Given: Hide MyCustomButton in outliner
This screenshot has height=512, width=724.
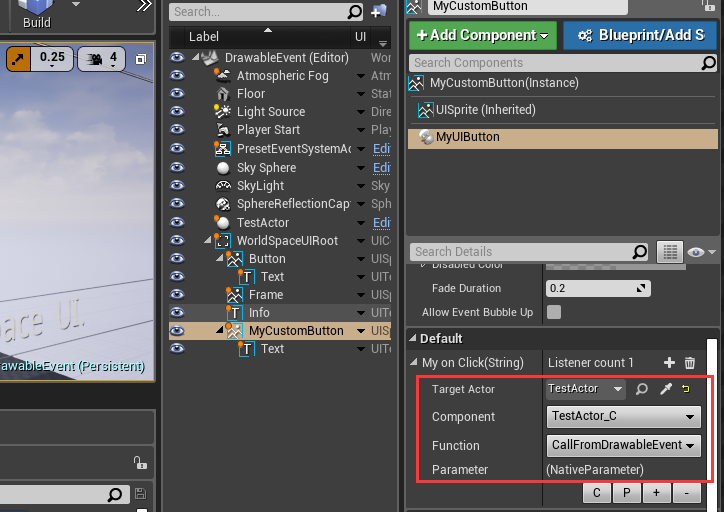Looking at the screenshot, I should pos(177,331).
